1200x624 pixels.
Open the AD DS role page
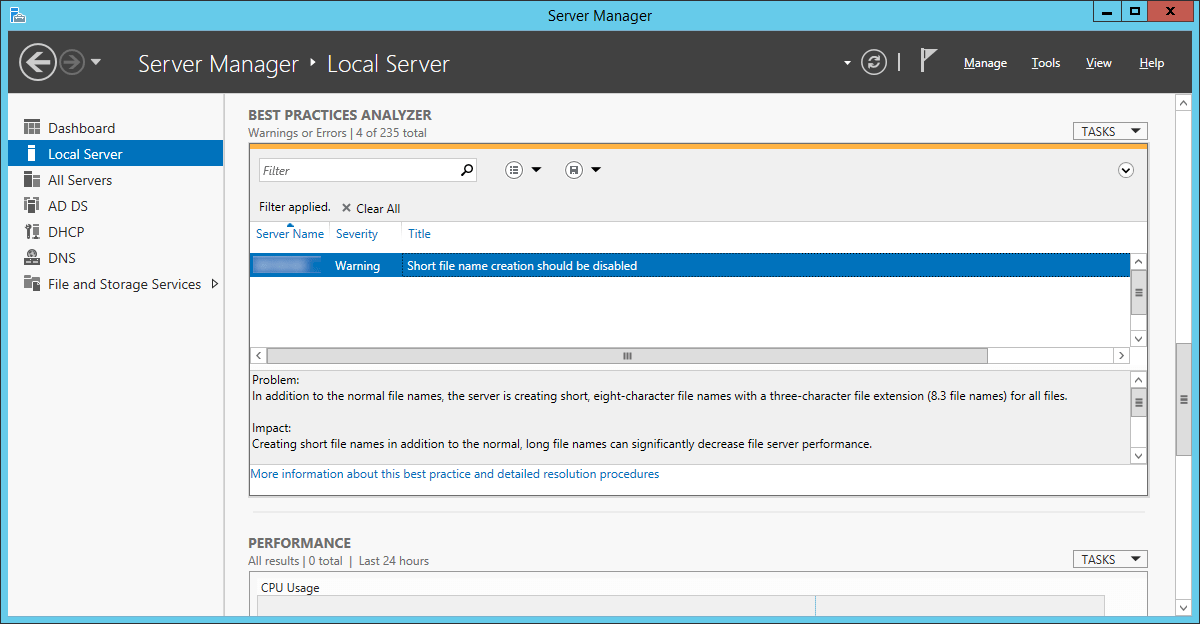[68, 206]
